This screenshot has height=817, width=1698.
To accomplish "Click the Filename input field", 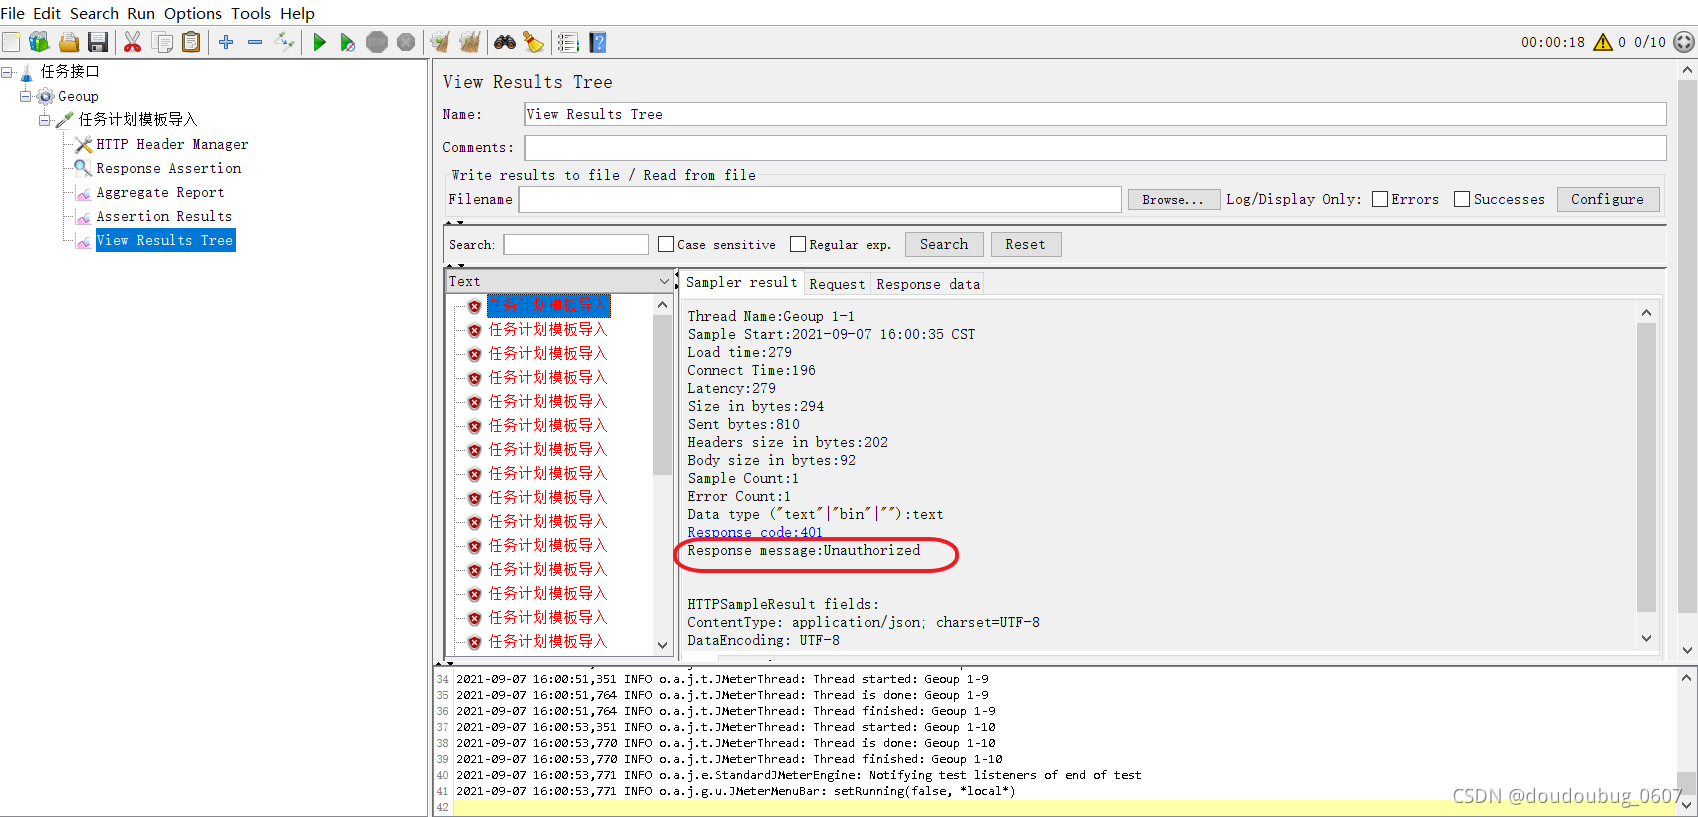I will click(x=820, y=199).
